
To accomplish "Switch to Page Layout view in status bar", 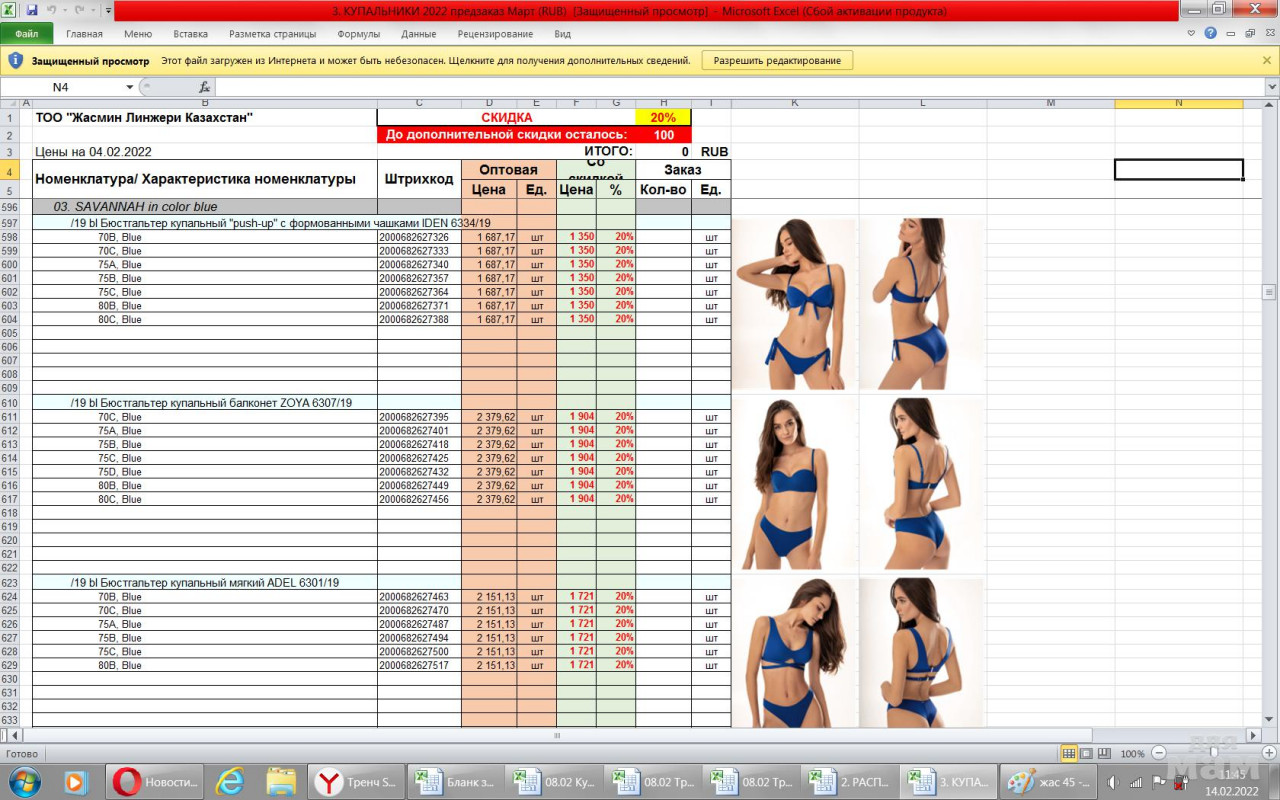I will point(1086,753).
